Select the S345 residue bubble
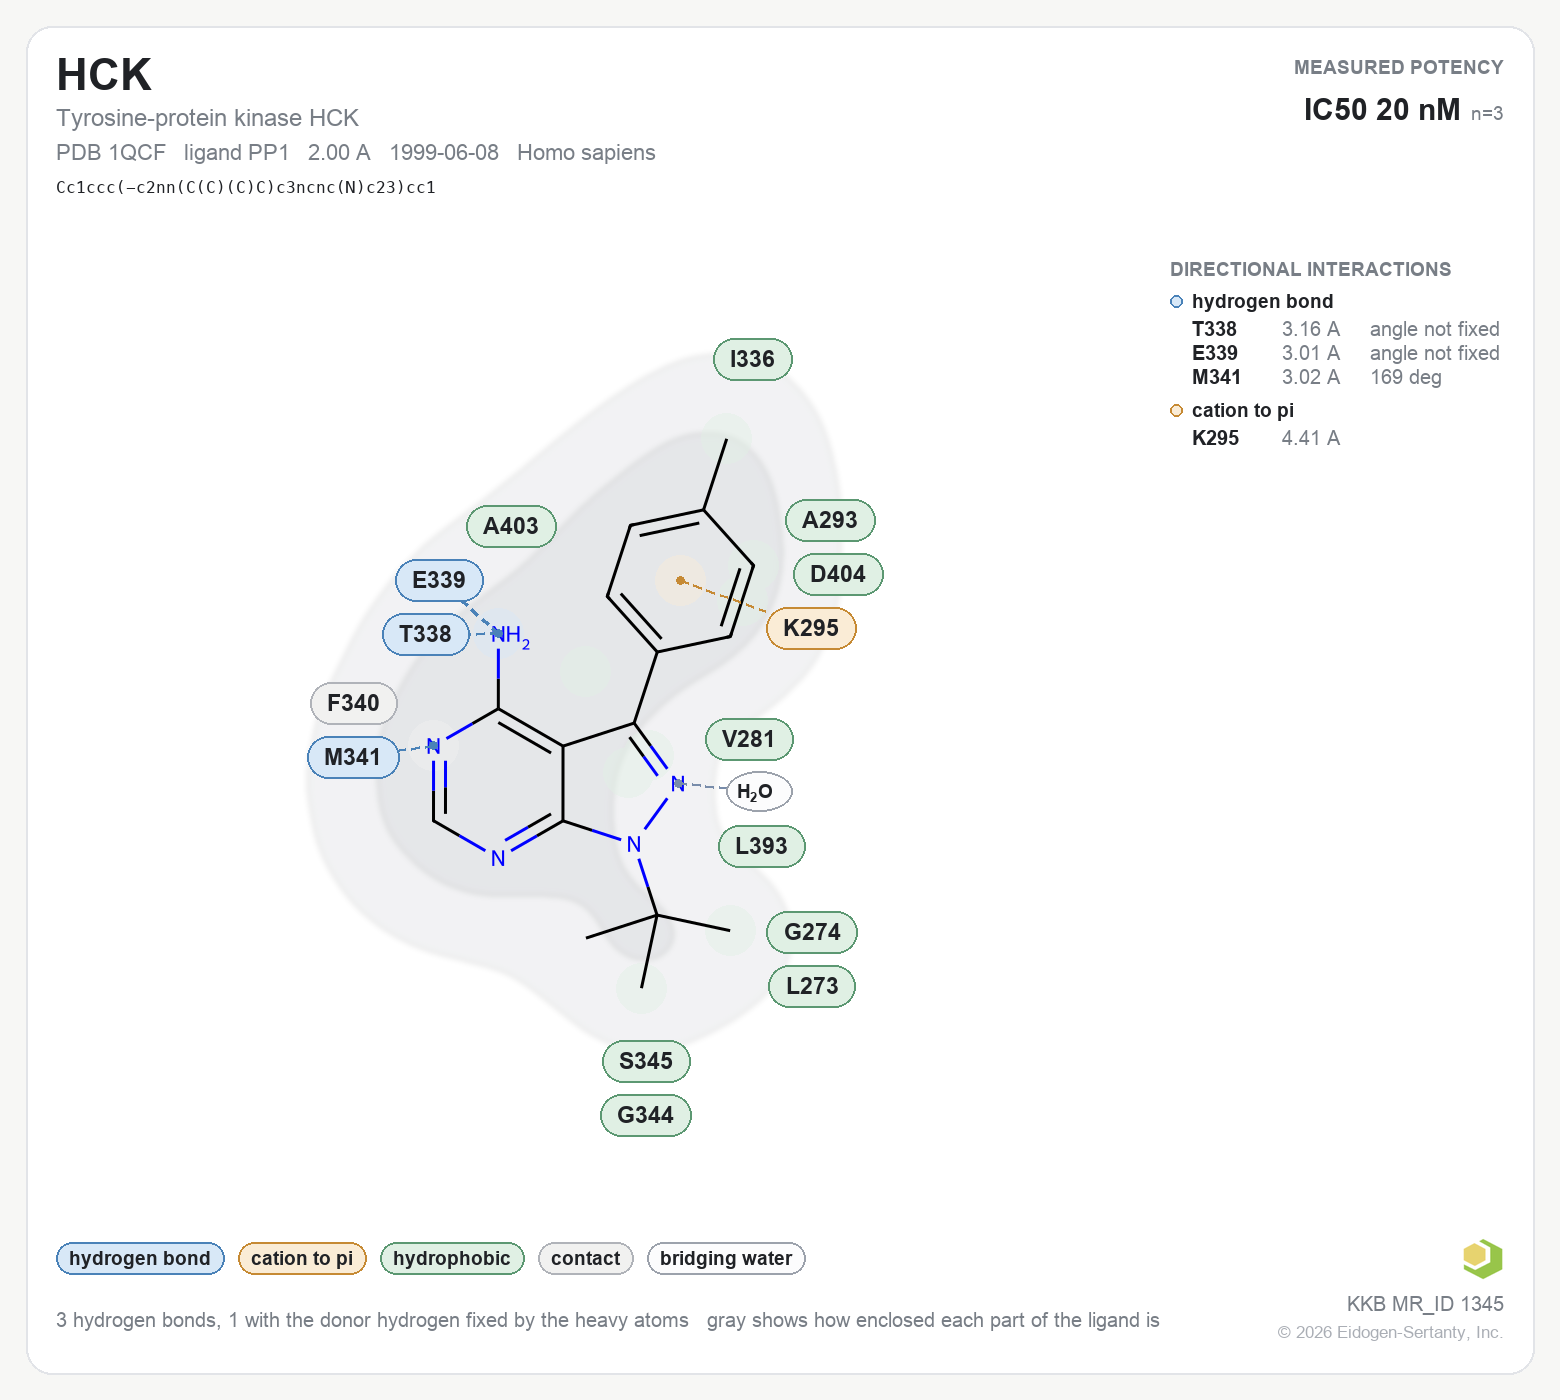1560x1400 pixels. (x=646, y=1061)
